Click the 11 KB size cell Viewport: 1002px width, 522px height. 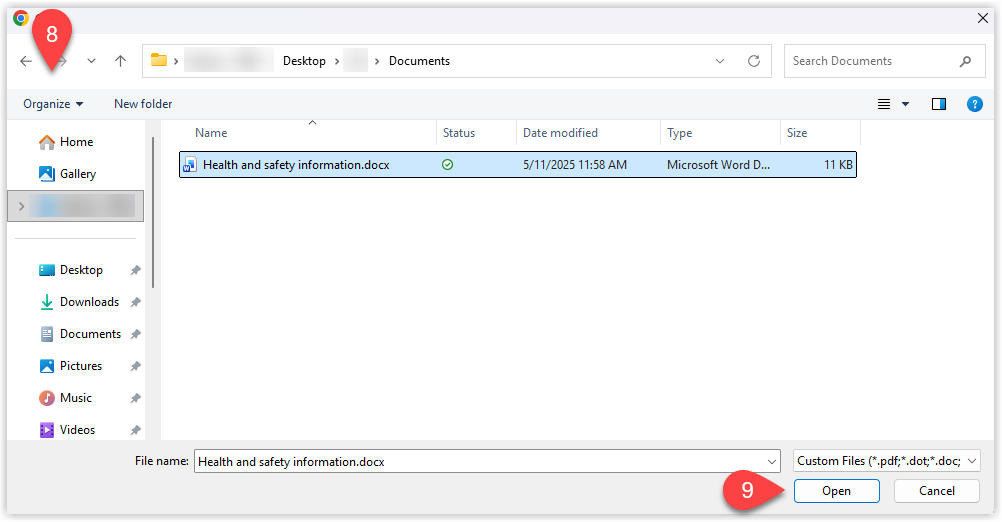[838, 165]
